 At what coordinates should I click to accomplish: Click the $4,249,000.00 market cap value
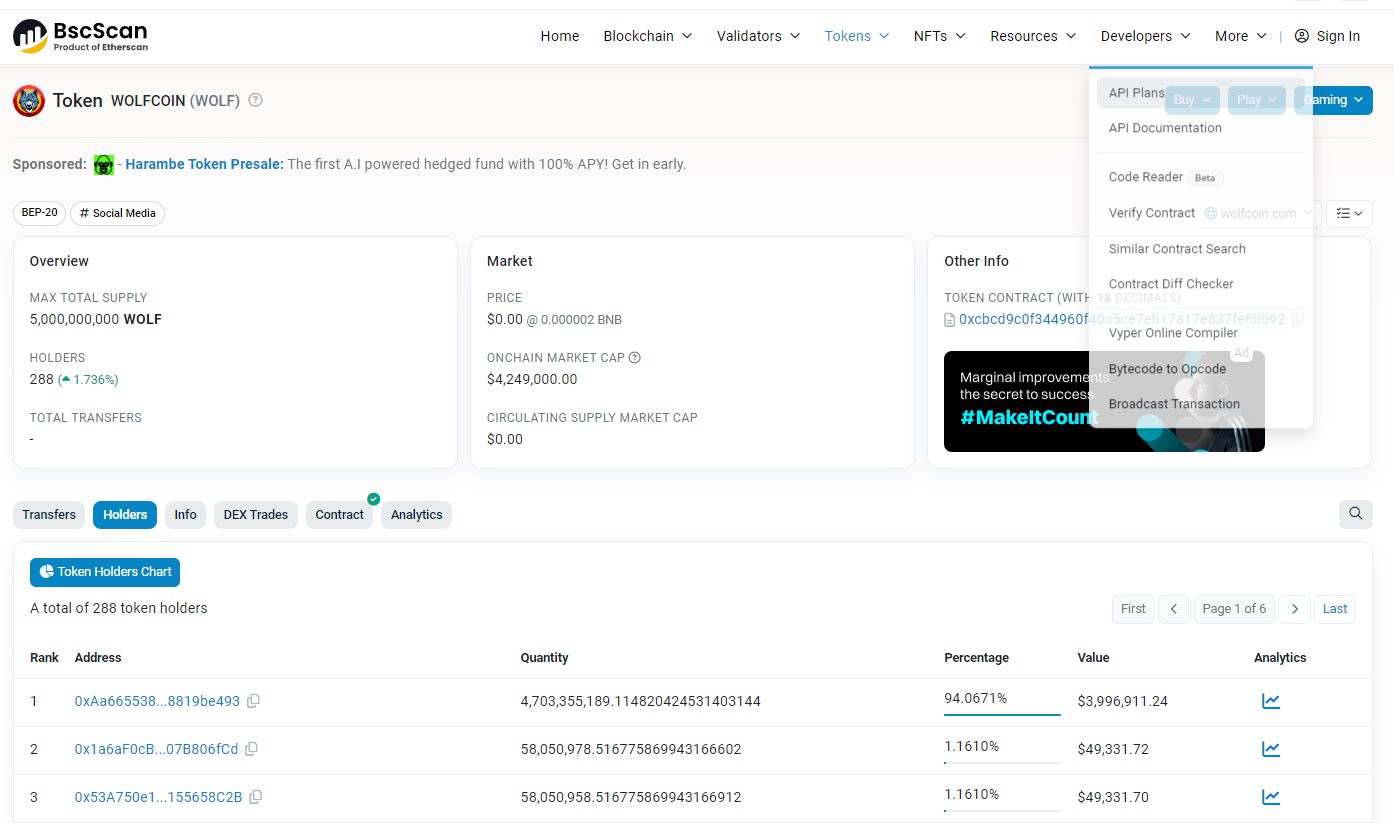tap(532, 379)
